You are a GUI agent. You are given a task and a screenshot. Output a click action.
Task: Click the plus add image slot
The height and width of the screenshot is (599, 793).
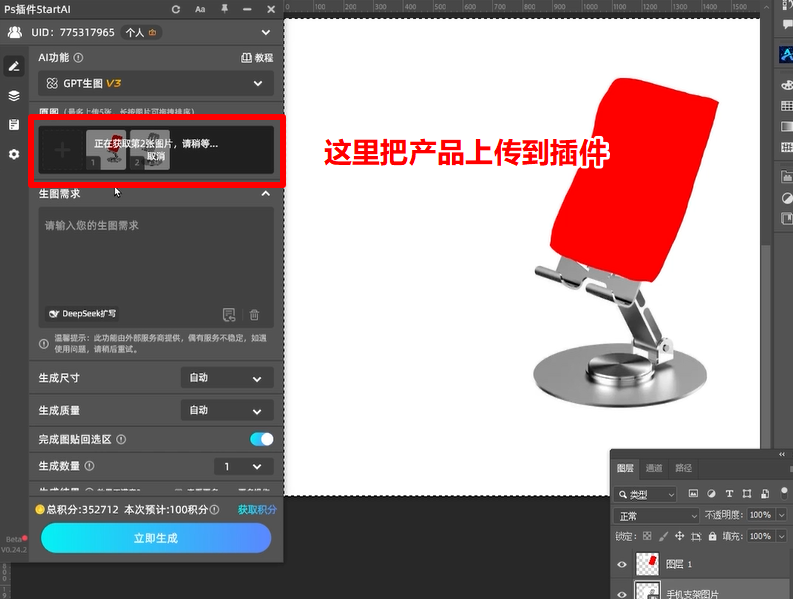[x=62, y=150]
